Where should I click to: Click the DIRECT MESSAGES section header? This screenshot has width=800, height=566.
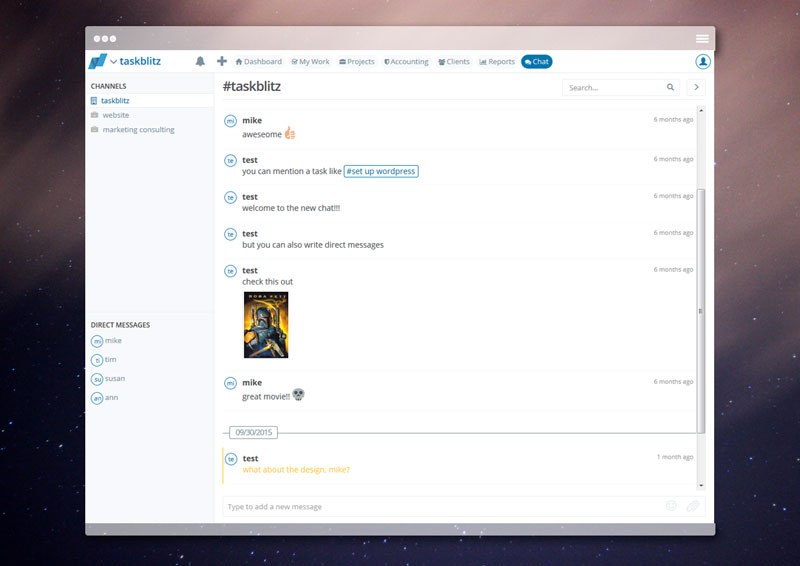click(120, 325)
